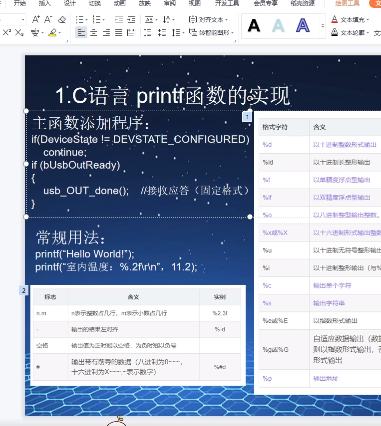Open line spacing dropdown arrow
Viewport: 381px width, 426px height.
183,33
